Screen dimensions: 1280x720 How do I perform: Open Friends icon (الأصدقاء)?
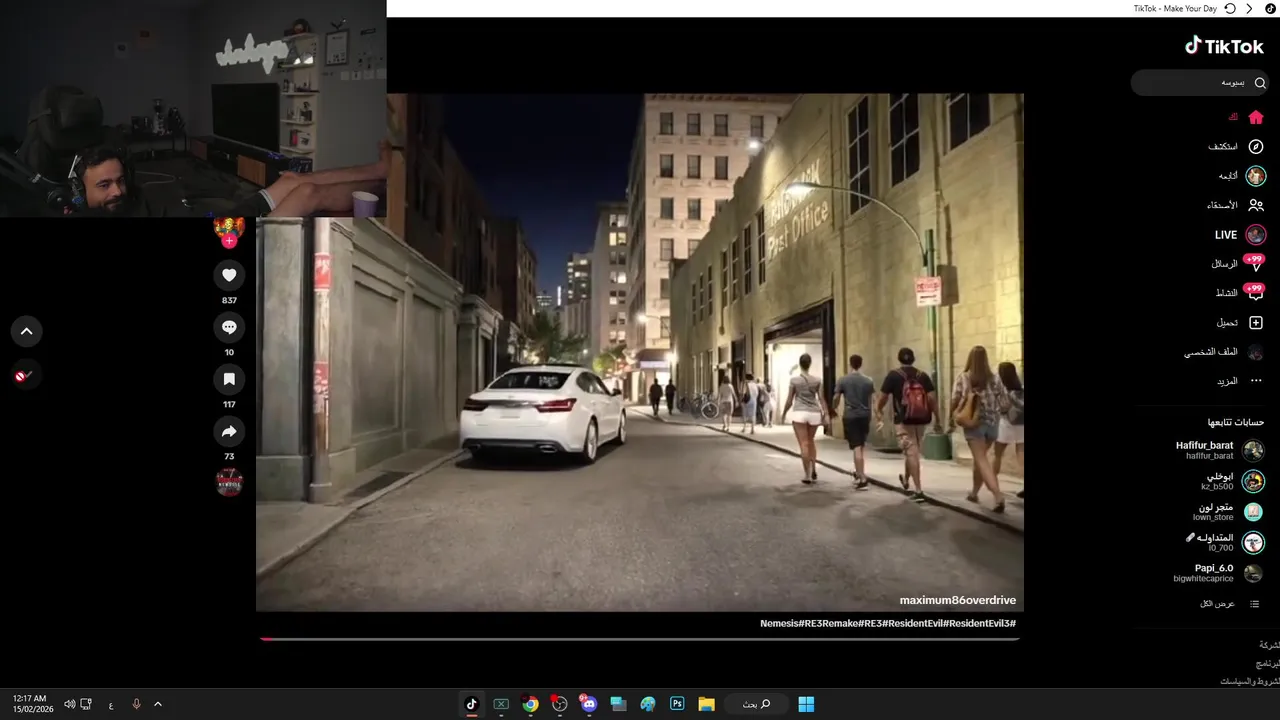pyautogui.click(x=1256, y=205)
